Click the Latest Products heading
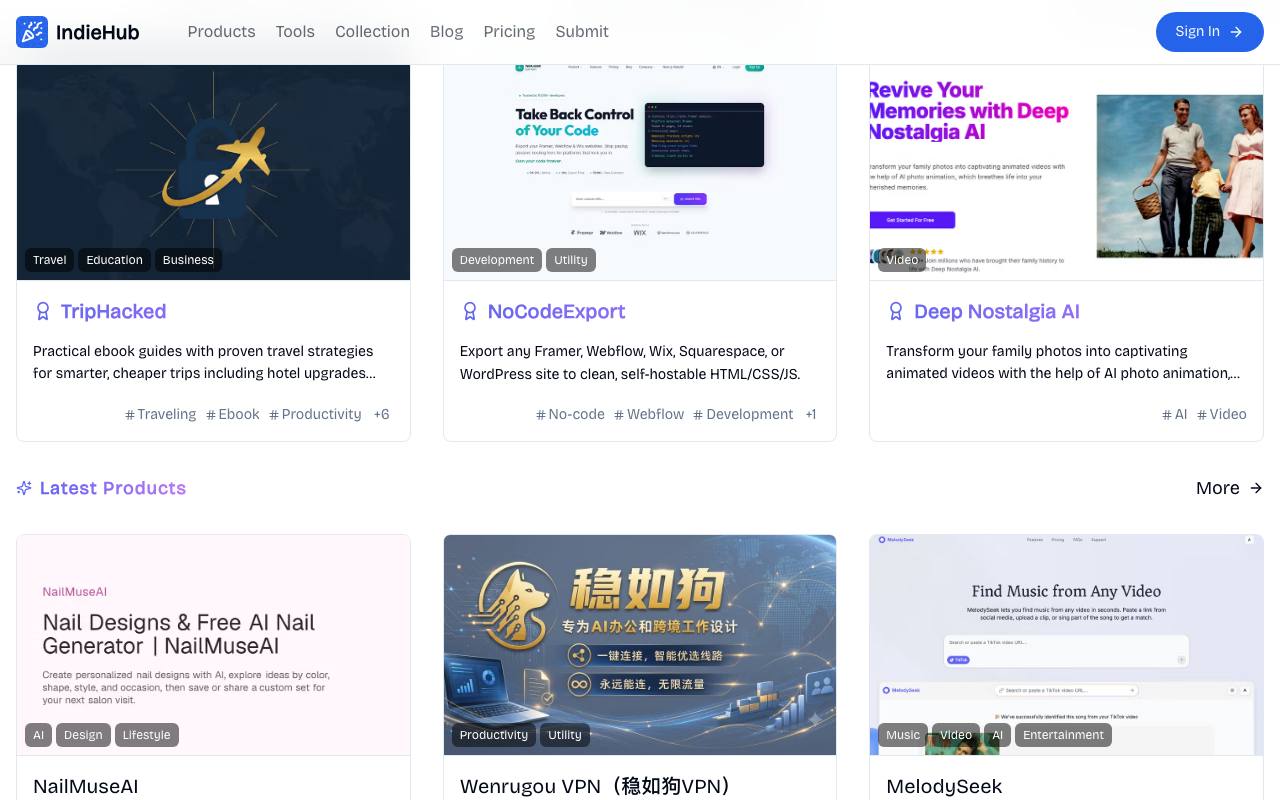The image size is (1280, 800). 113,488
